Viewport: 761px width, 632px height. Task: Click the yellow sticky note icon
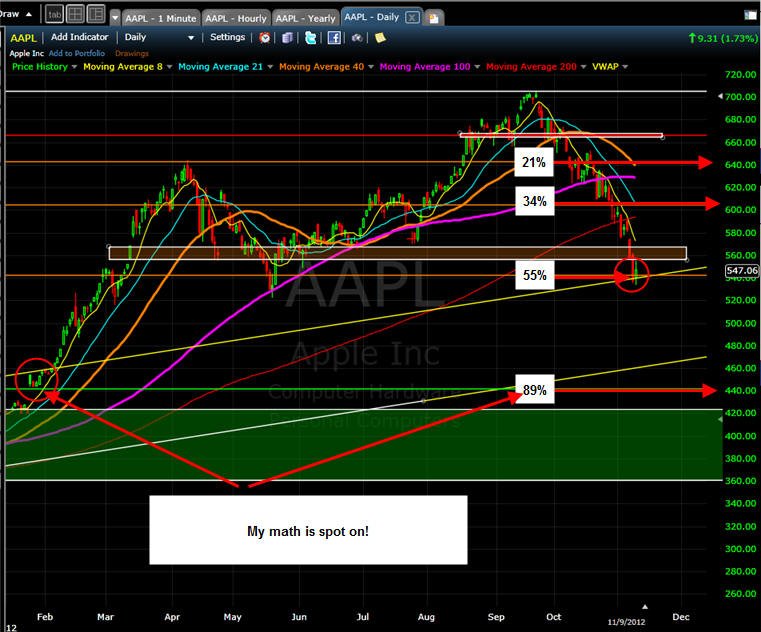(380, 37)
